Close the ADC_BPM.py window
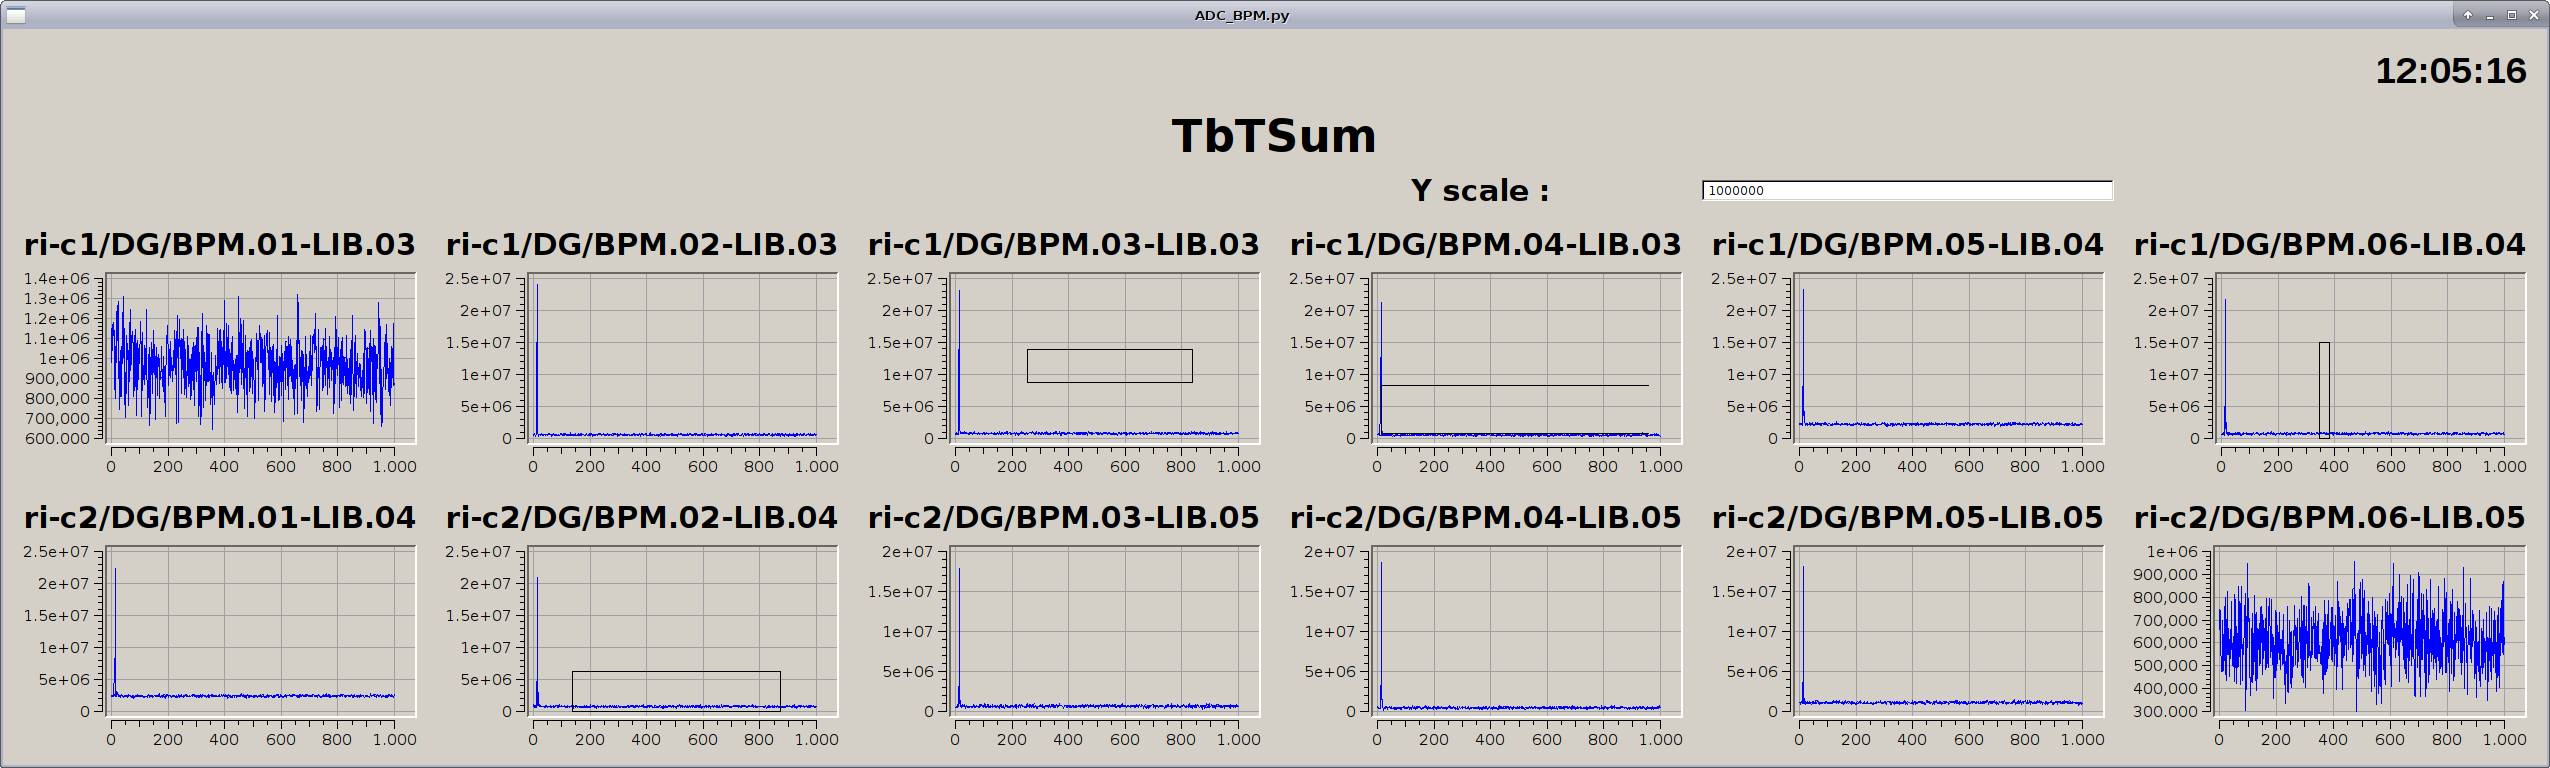 (2533, 15)
